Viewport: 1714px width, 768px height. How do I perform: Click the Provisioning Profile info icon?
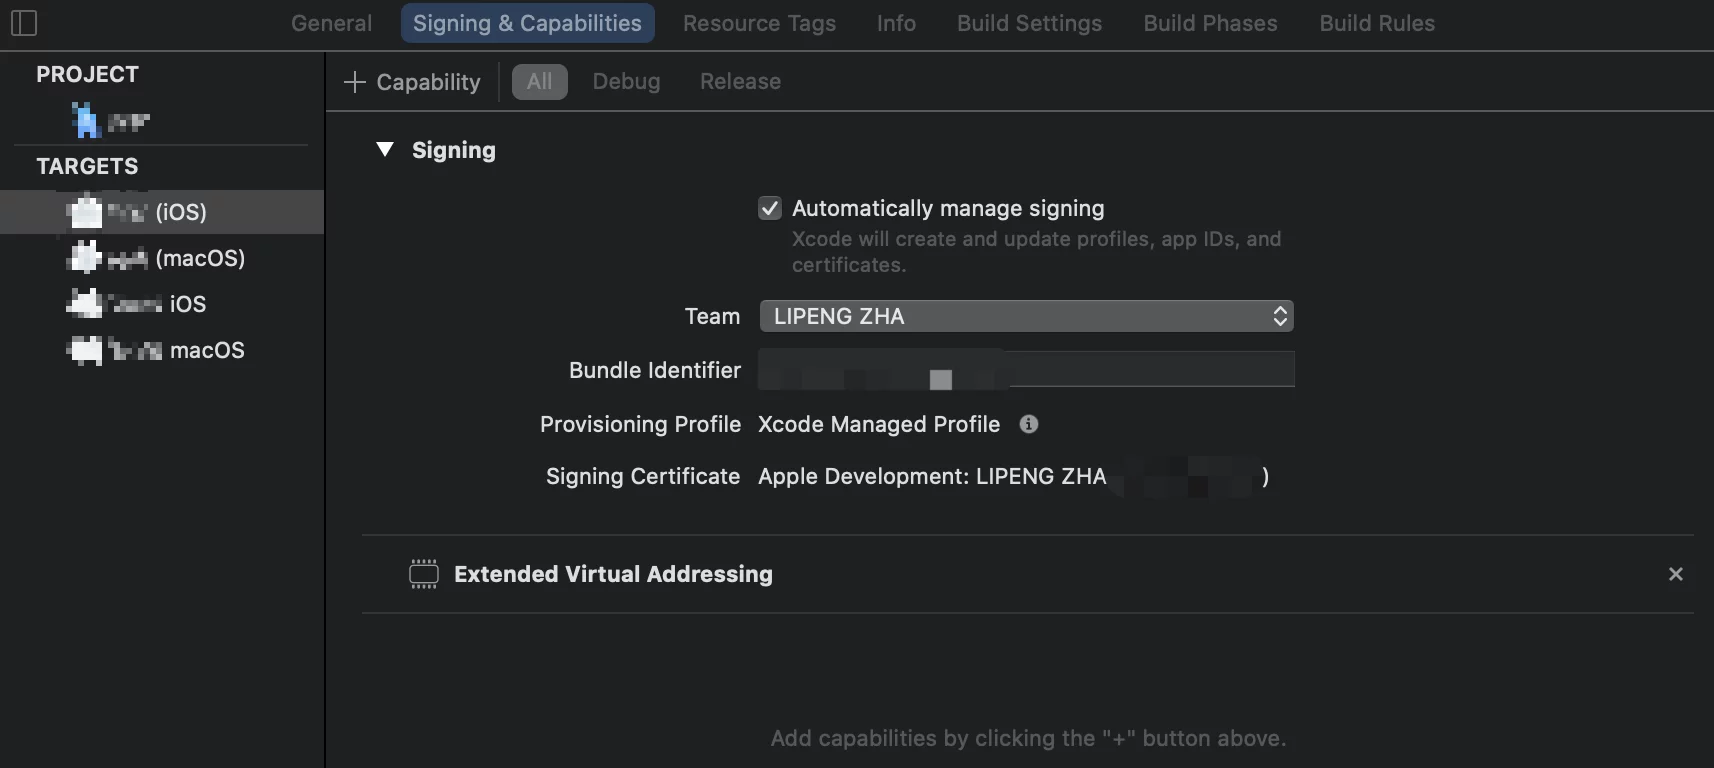[1028, 424]
